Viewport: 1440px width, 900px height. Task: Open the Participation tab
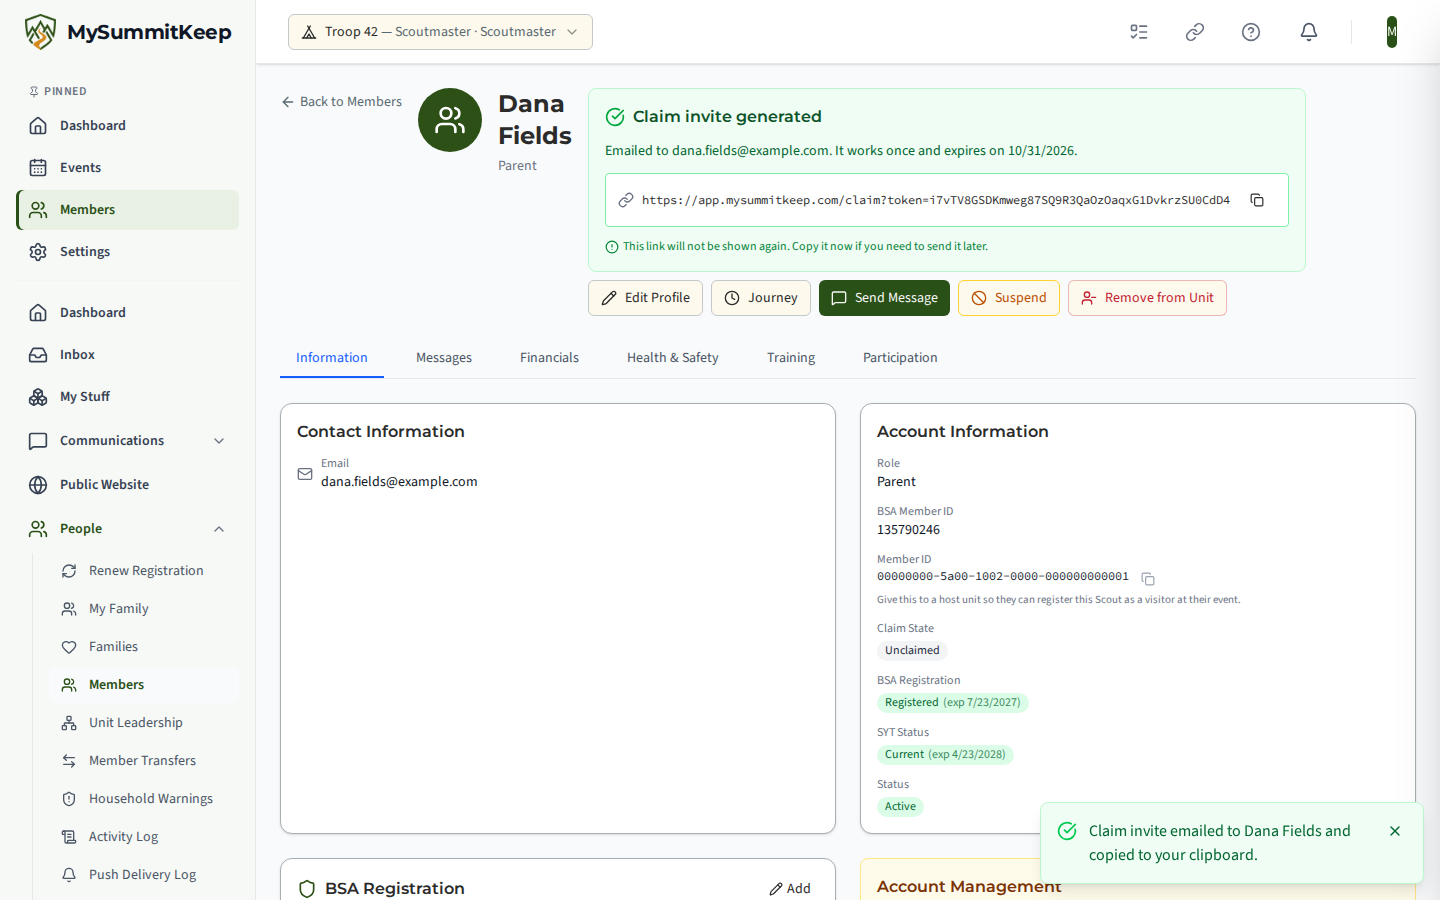coord(900,358)
